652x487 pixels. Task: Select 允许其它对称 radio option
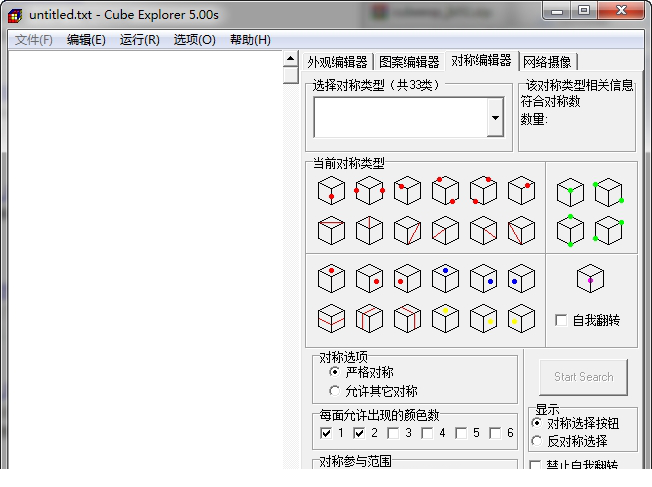pos(334,391)
